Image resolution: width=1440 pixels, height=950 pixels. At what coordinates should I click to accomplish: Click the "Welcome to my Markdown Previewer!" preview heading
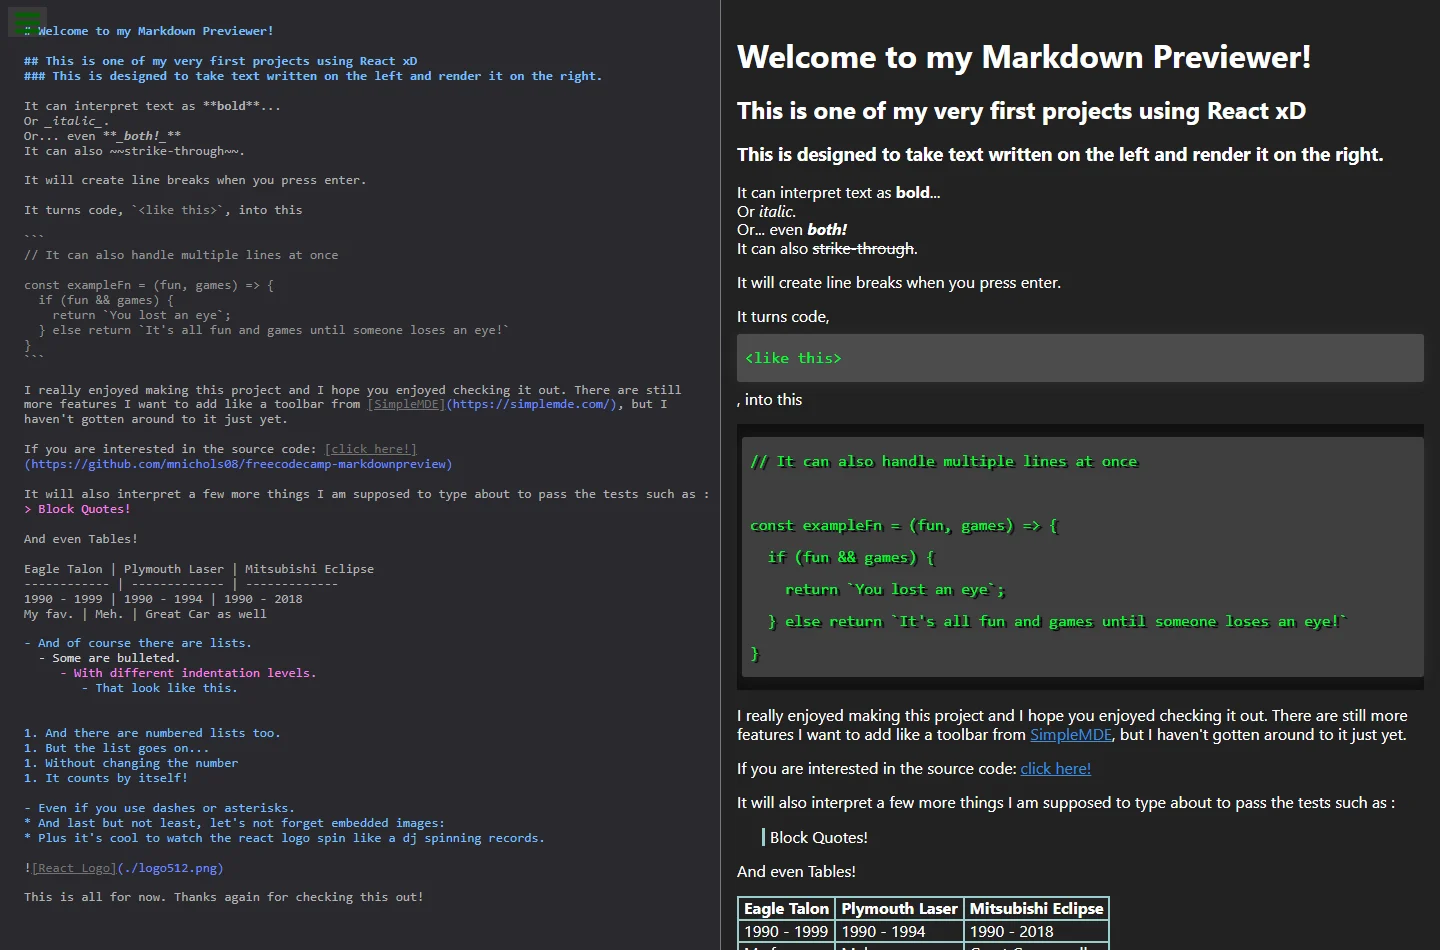1023,58
